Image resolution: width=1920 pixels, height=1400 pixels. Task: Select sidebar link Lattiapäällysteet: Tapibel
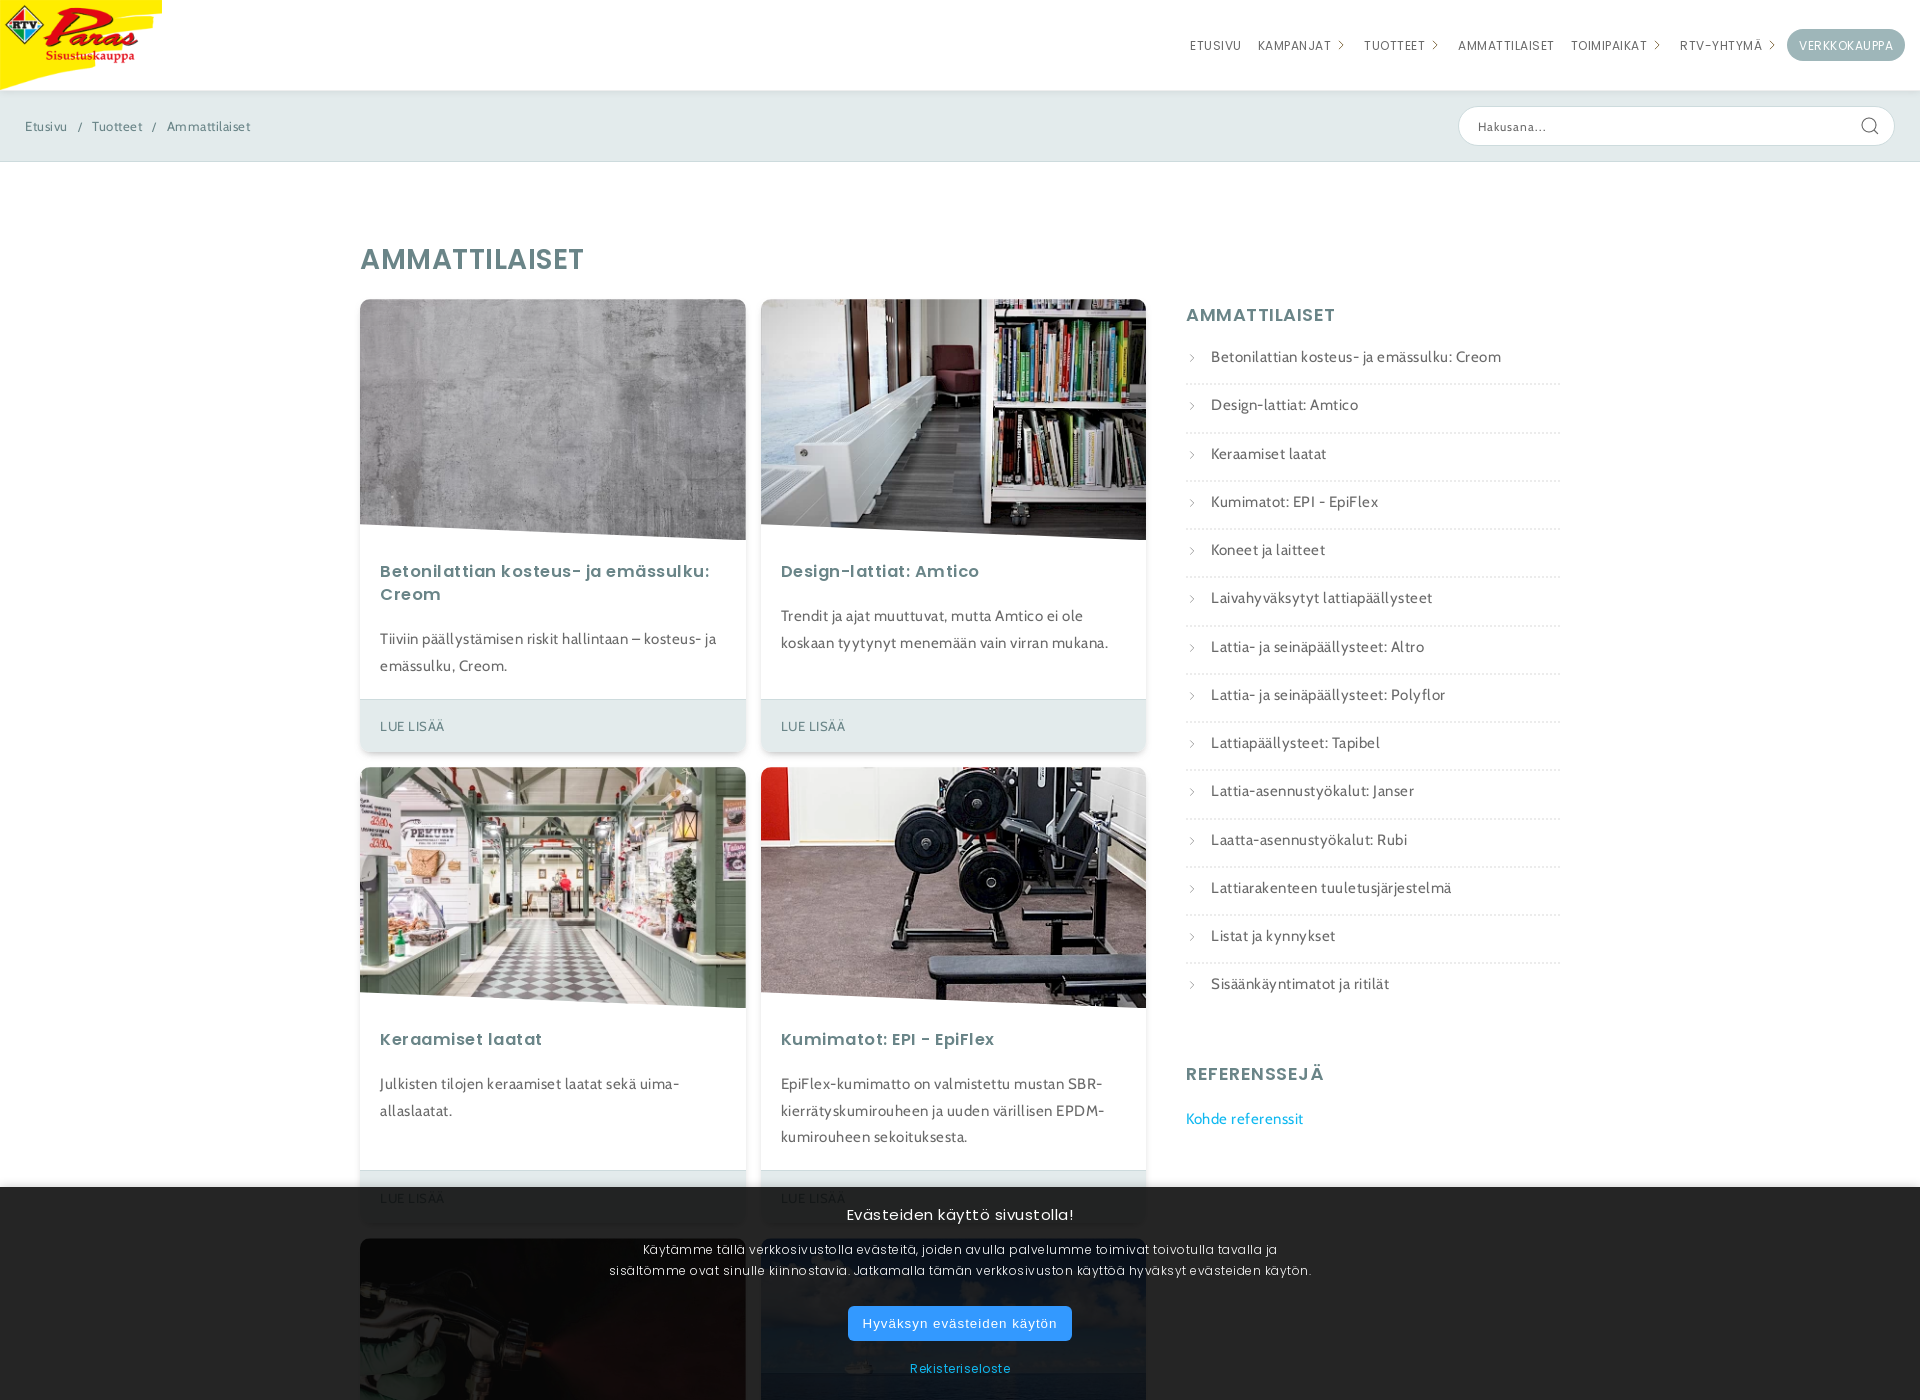[x=1295, y=743]
